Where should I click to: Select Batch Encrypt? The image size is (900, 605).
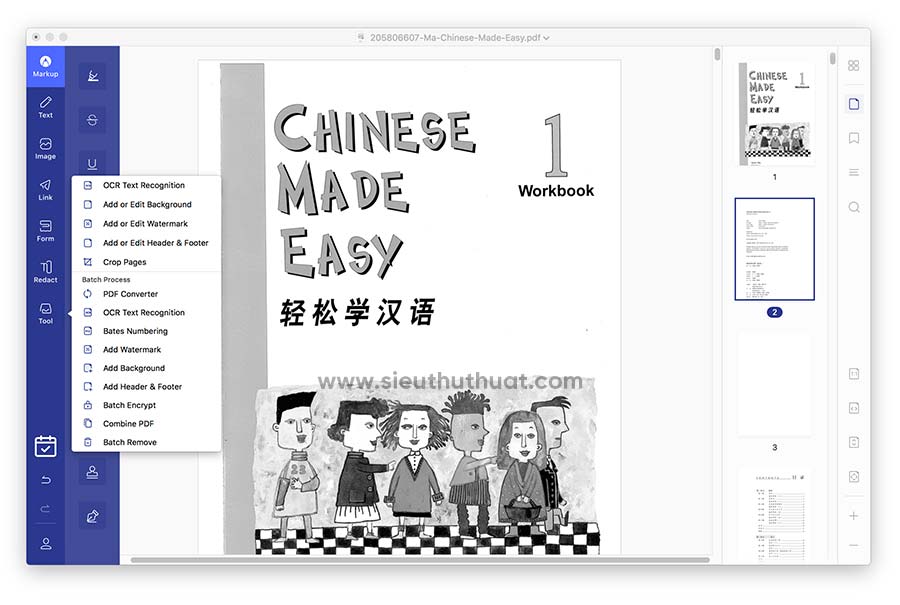[x=146, y=405]
